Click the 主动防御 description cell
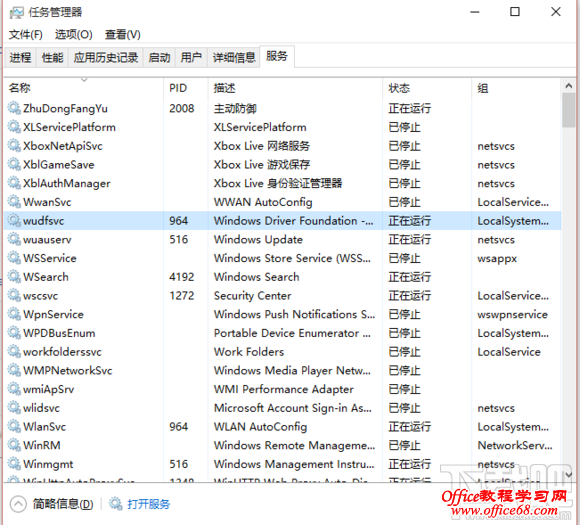 click(x=235, y=108)
